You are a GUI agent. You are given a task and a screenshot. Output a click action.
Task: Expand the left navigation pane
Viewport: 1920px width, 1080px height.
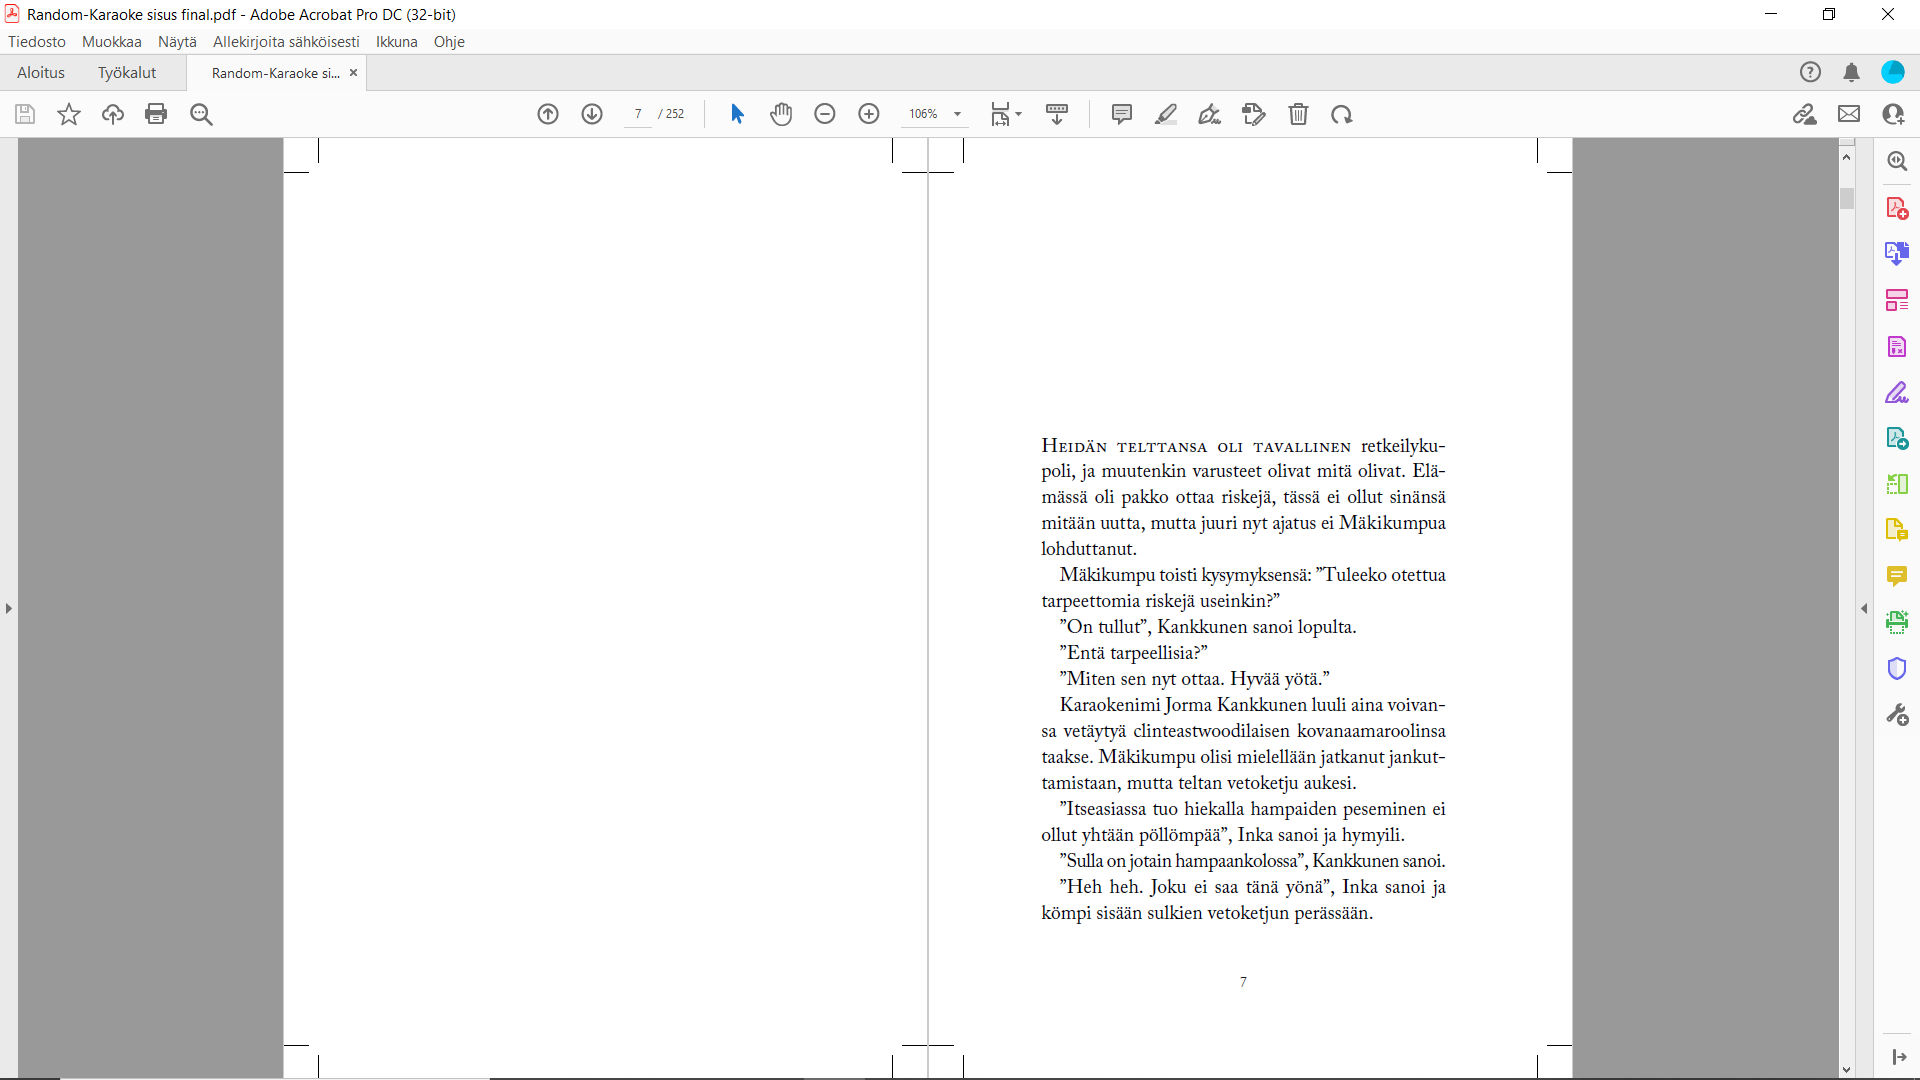tap(9, 608)
